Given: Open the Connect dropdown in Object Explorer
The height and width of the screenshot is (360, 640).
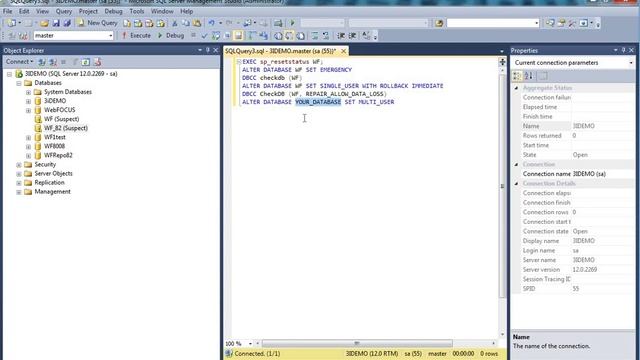Looking at the screenshot, I should tap(19, 62).
